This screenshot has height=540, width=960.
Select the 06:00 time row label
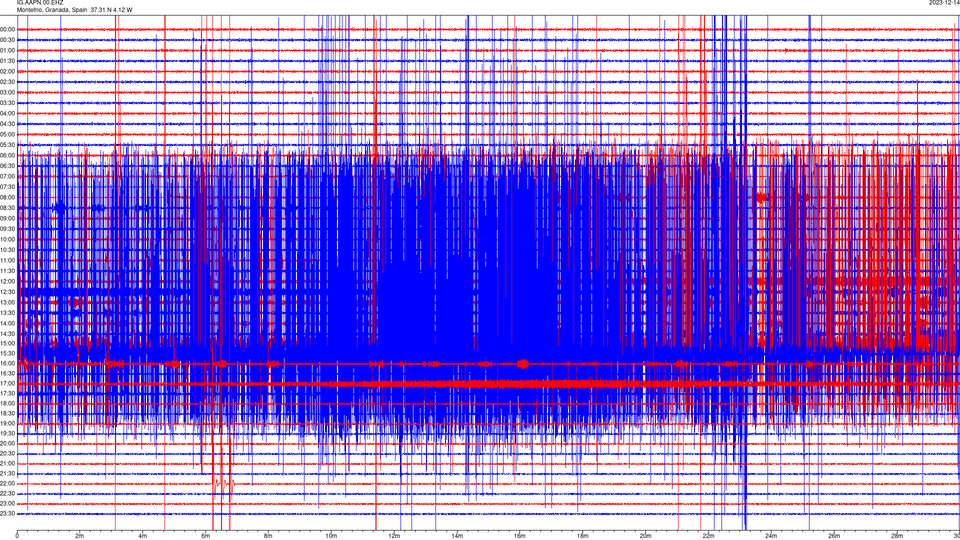click(x=7, y=156)
